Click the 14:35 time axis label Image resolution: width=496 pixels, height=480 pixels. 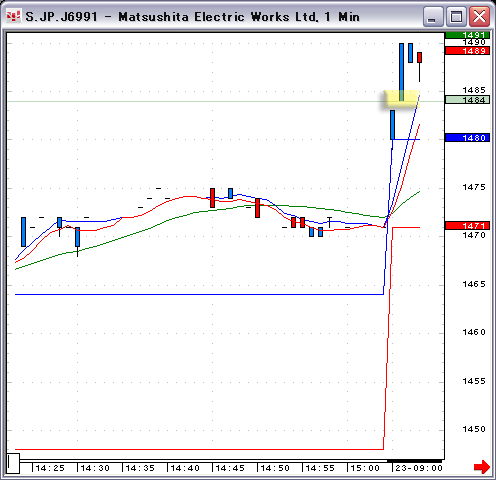[140, 468]
